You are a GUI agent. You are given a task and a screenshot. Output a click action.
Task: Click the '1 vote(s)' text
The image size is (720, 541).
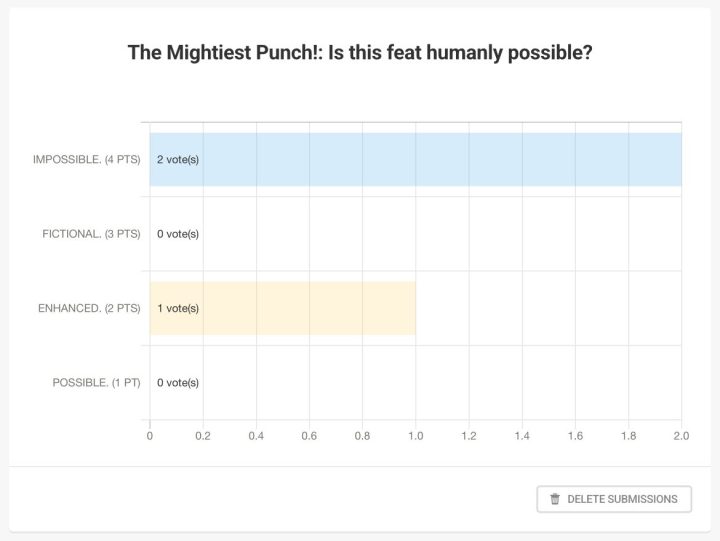[178, 308]
